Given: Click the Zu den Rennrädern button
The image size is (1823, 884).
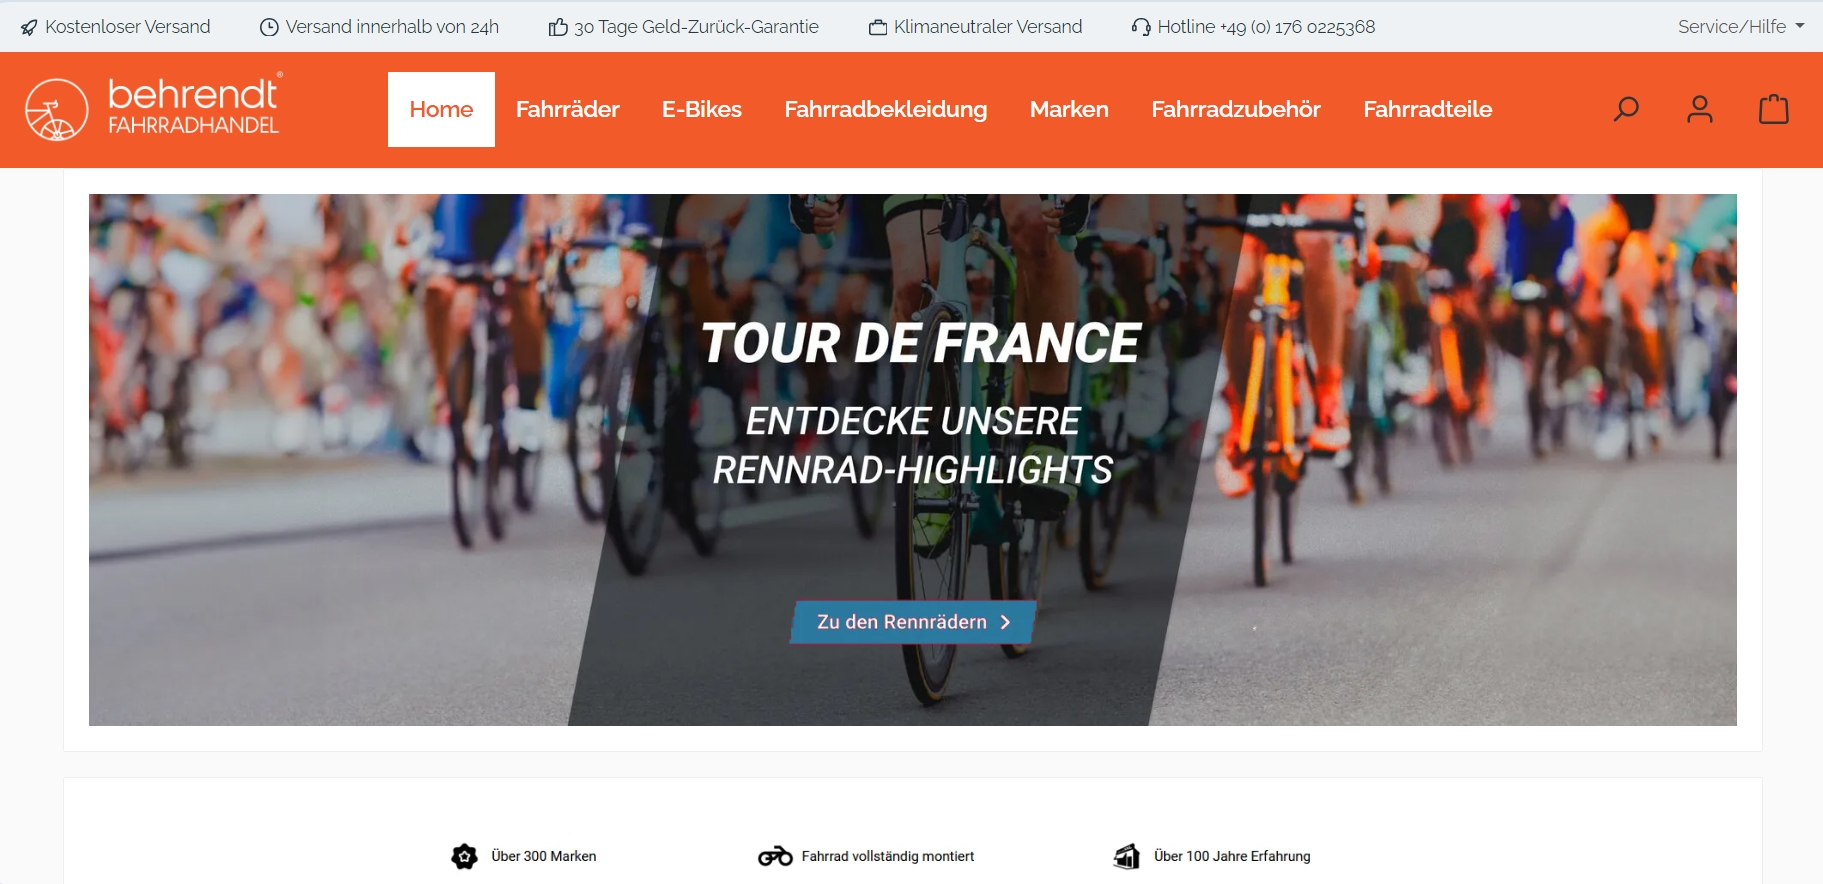Looking at the screenshot, I should point(913,622).
